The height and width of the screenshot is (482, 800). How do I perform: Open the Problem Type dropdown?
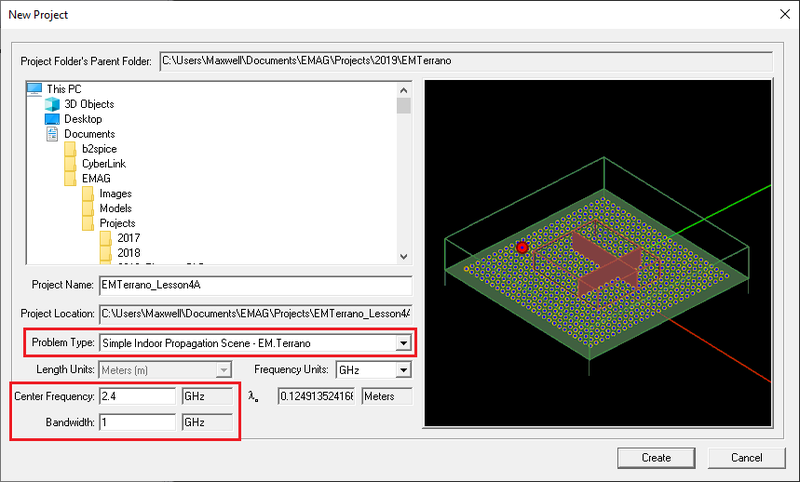tap(403, 343)
